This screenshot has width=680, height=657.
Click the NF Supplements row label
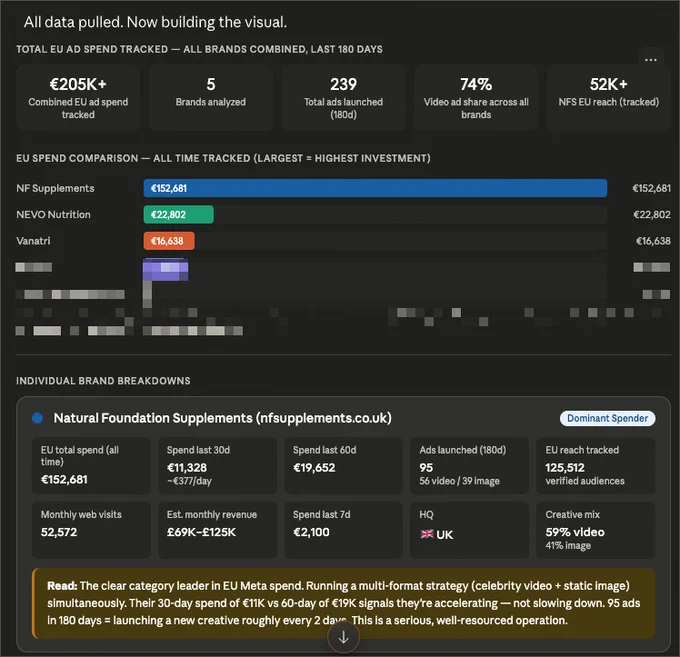pos(55,188)
